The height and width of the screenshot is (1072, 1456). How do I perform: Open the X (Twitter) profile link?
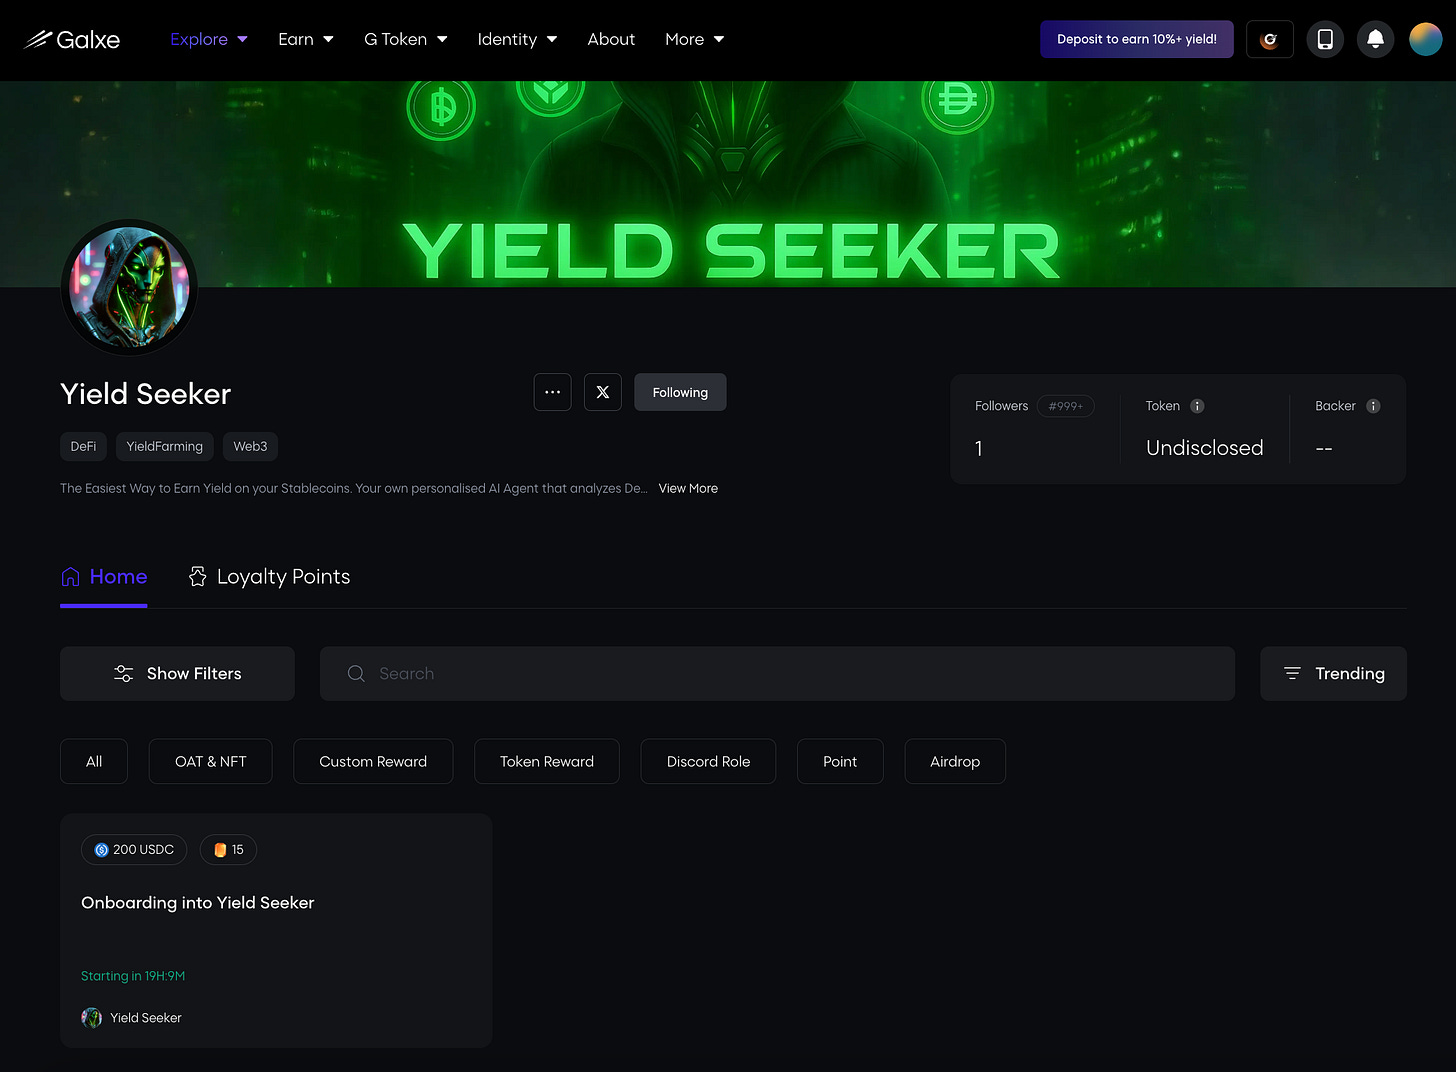[x=603, y=392]
